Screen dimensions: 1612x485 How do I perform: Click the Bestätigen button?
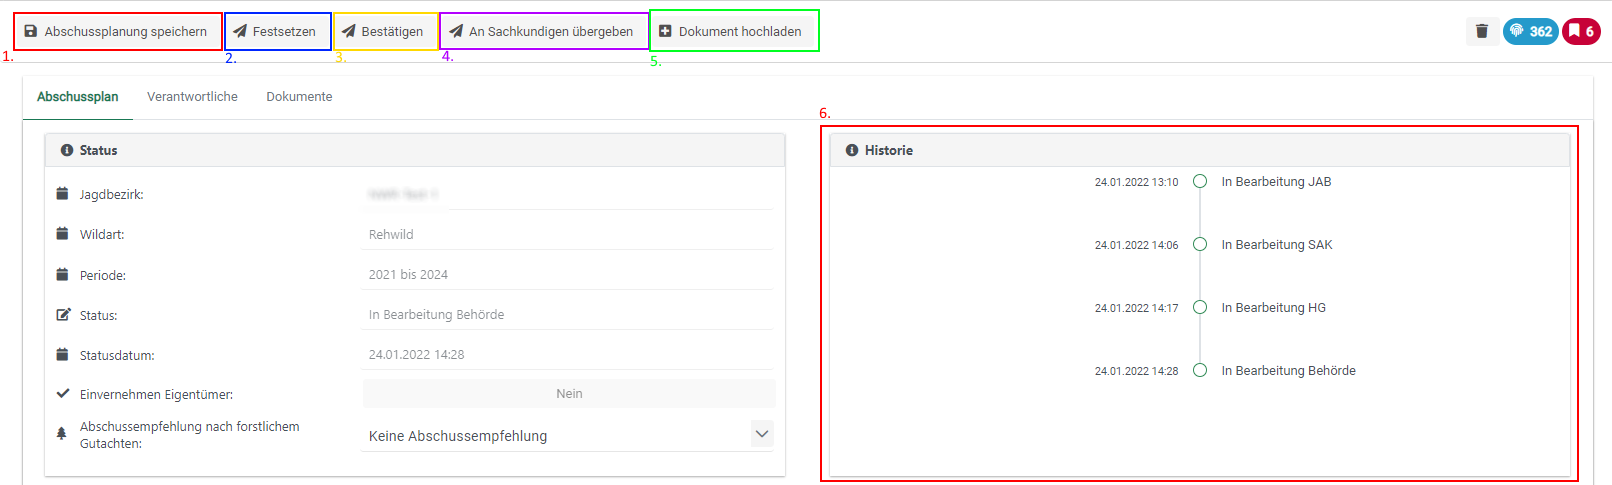(385, 32)
